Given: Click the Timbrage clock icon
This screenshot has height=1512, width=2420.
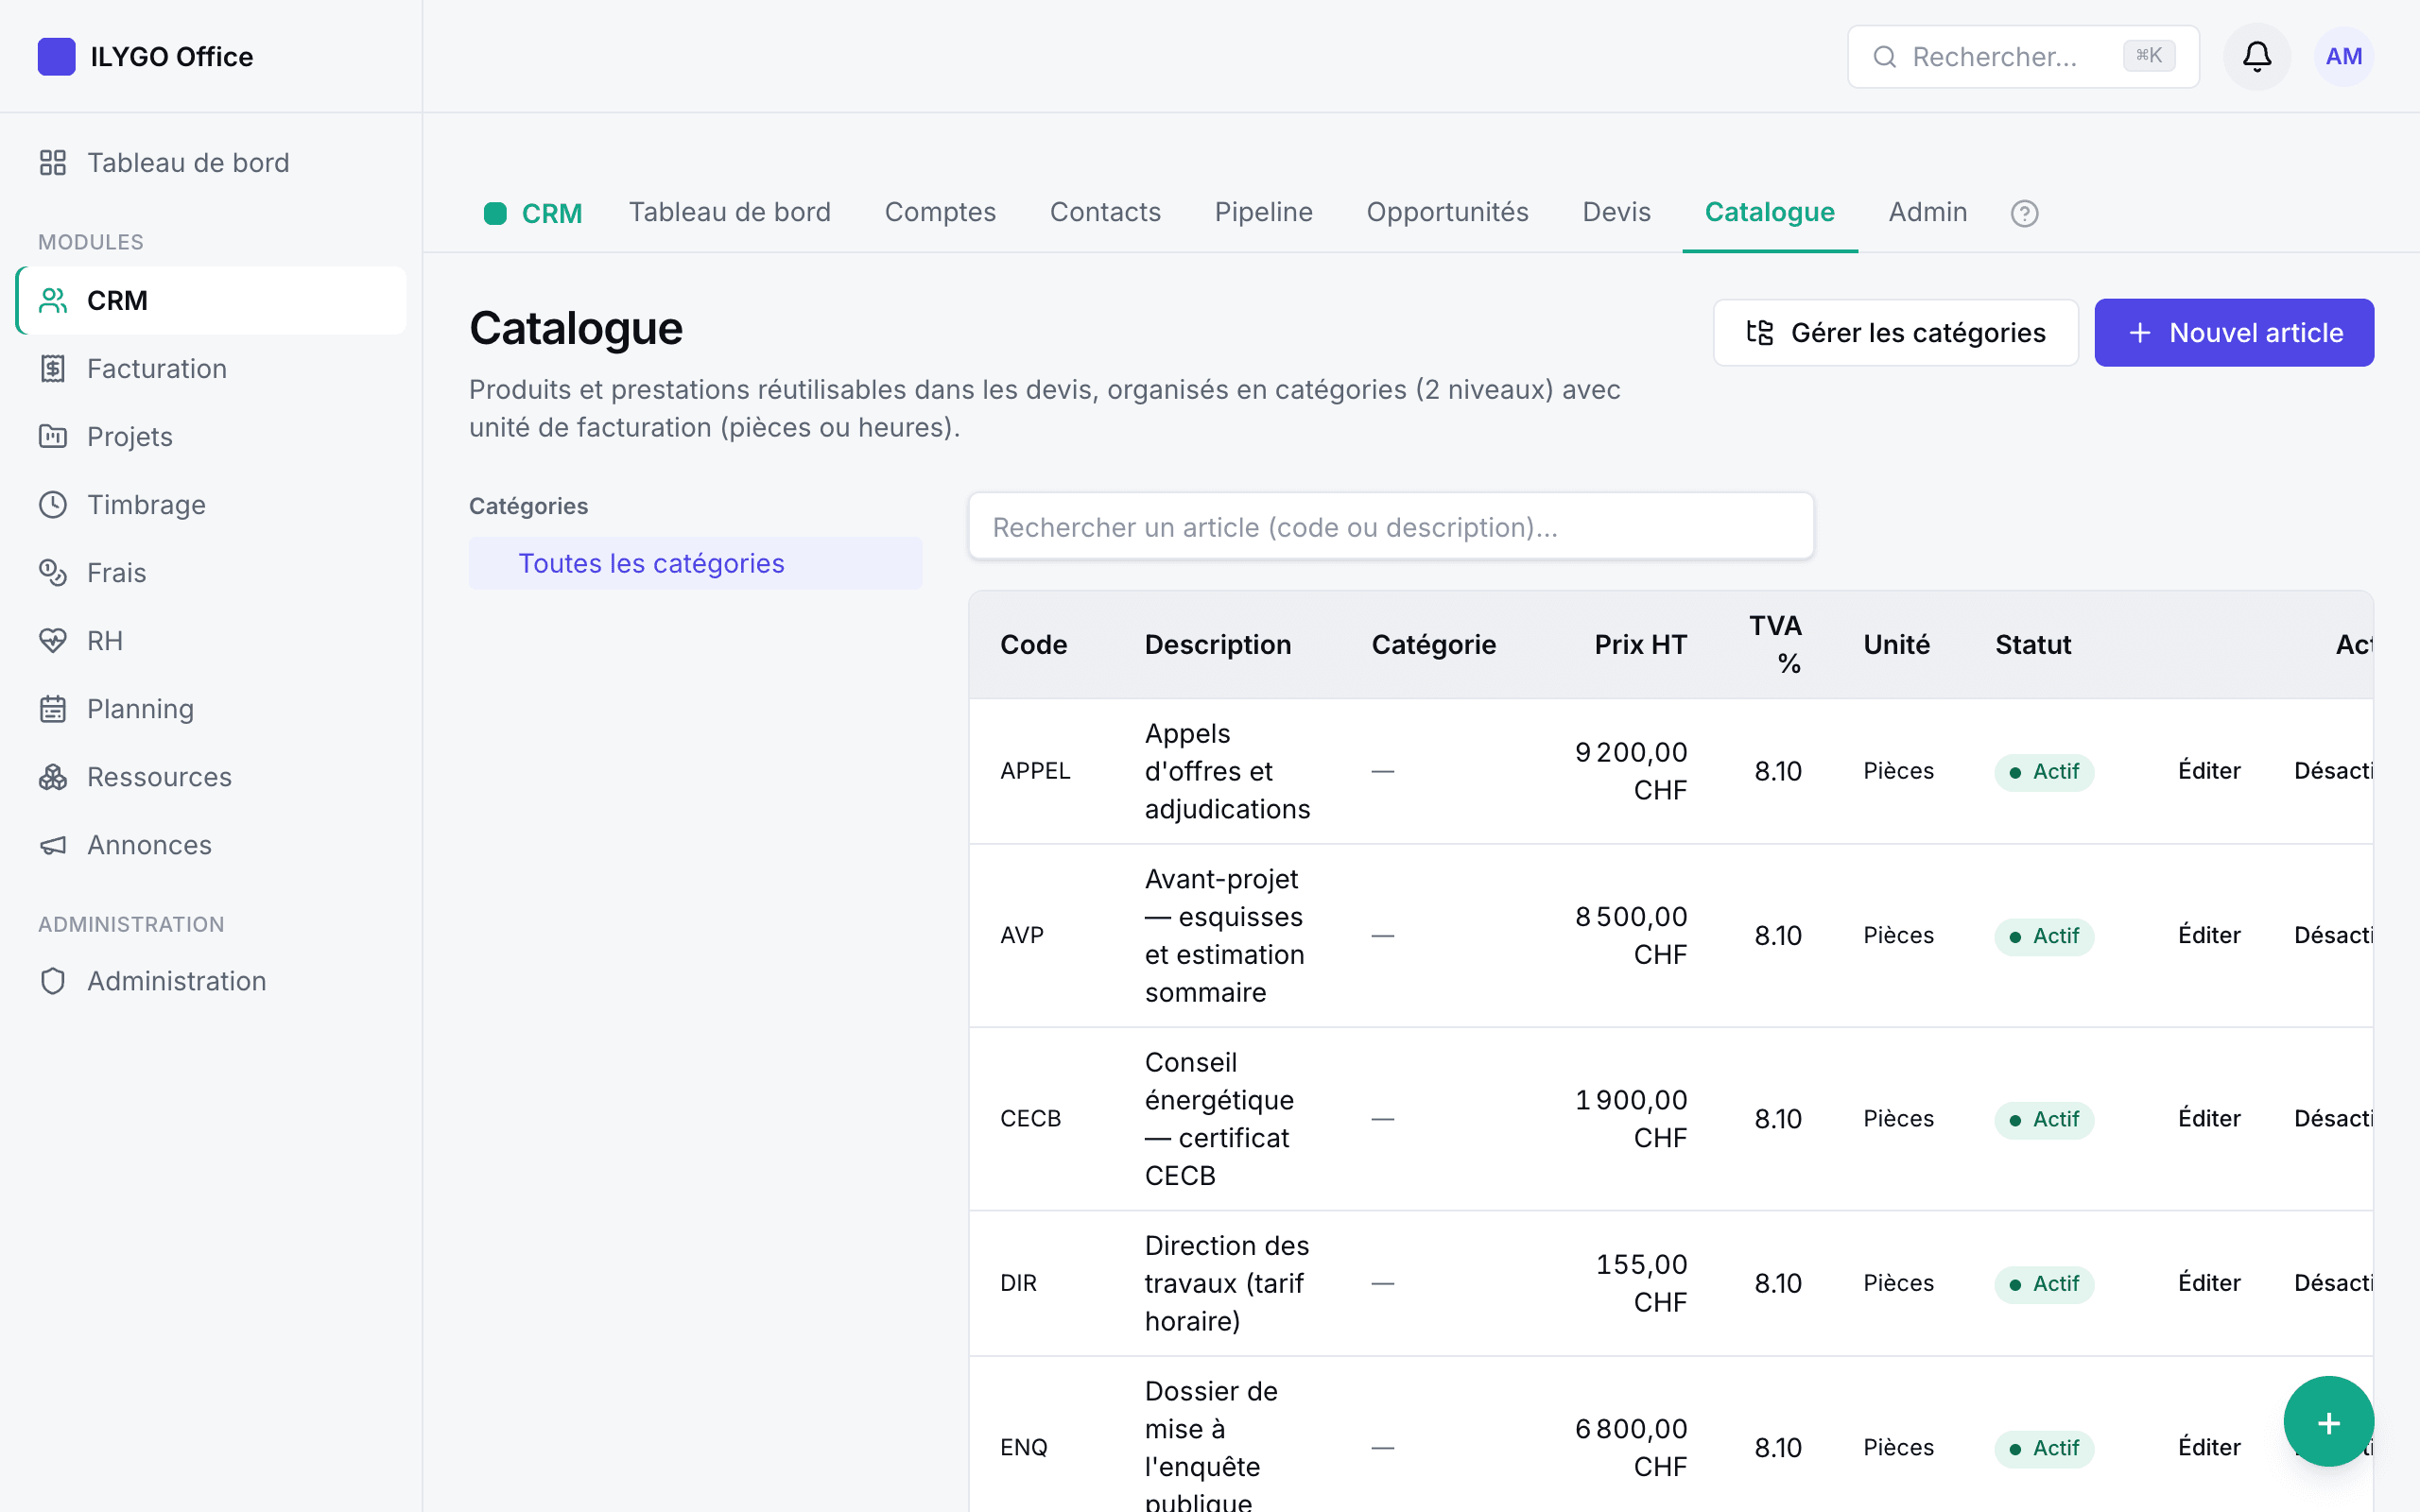Looking at the screenshot, I should point(53,505).
